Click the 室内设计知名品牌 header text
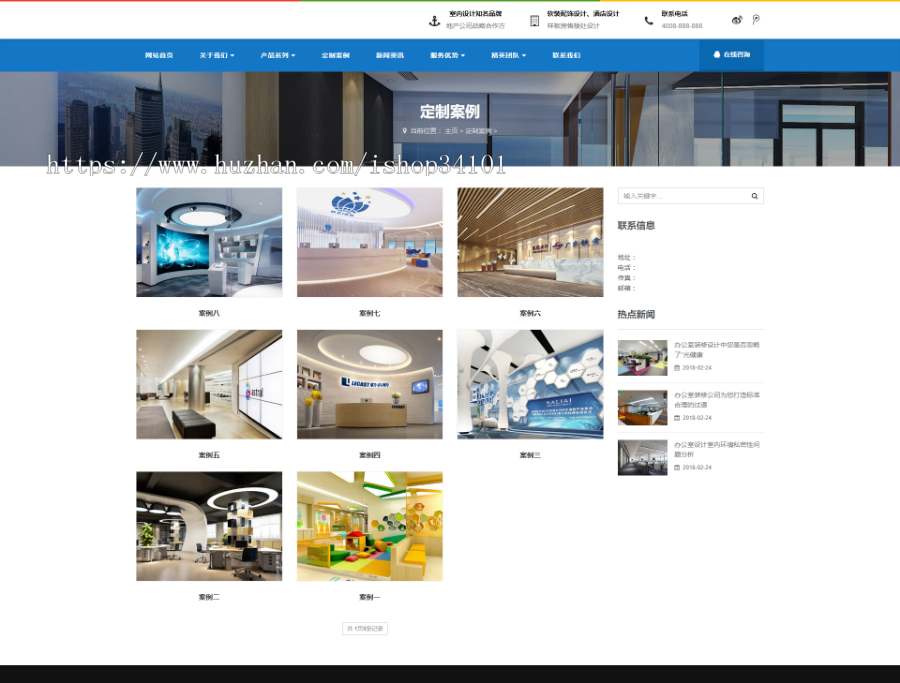900x683 pixels. click(x=475, y=14)
